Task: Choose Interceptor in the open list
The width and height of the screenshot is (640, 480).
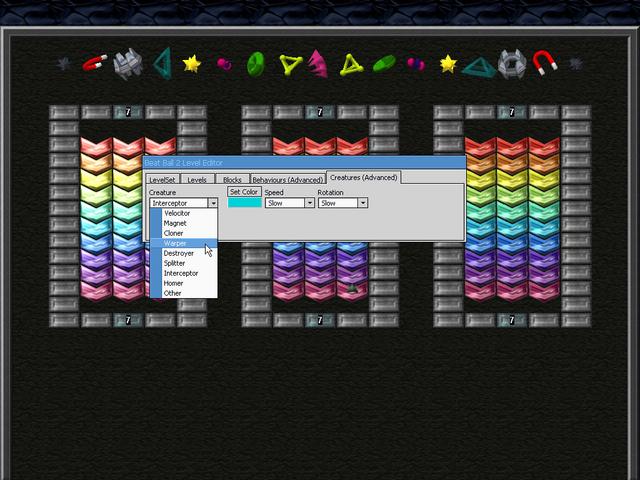Action: coord(184,273)
